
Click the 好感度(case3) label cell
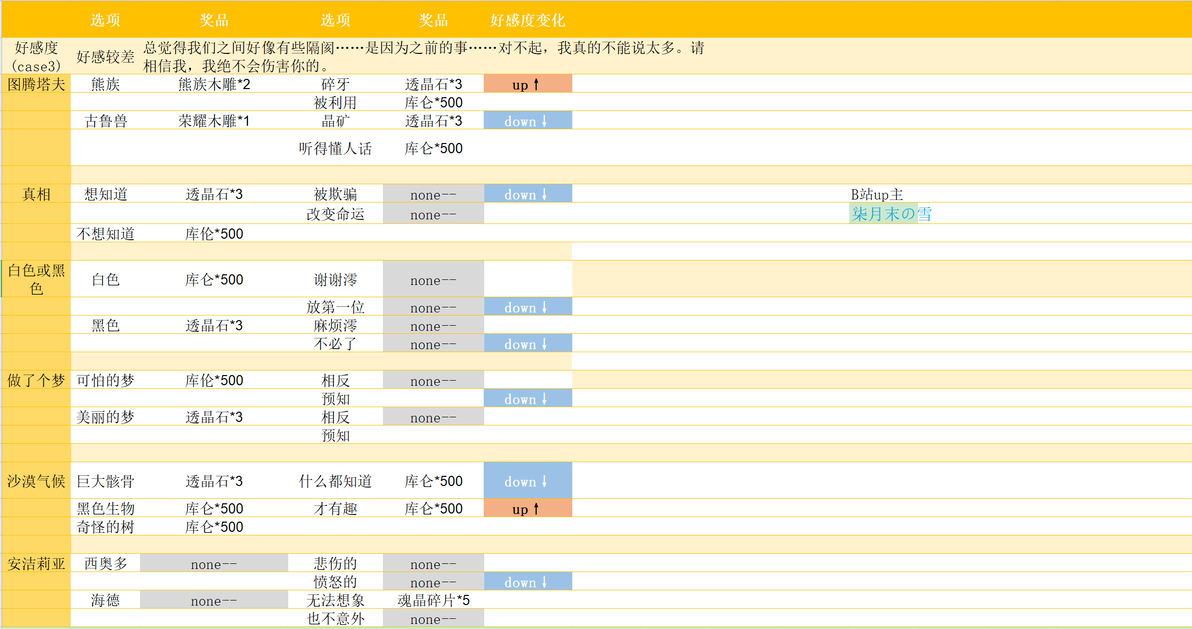click(x=36, y=56)
